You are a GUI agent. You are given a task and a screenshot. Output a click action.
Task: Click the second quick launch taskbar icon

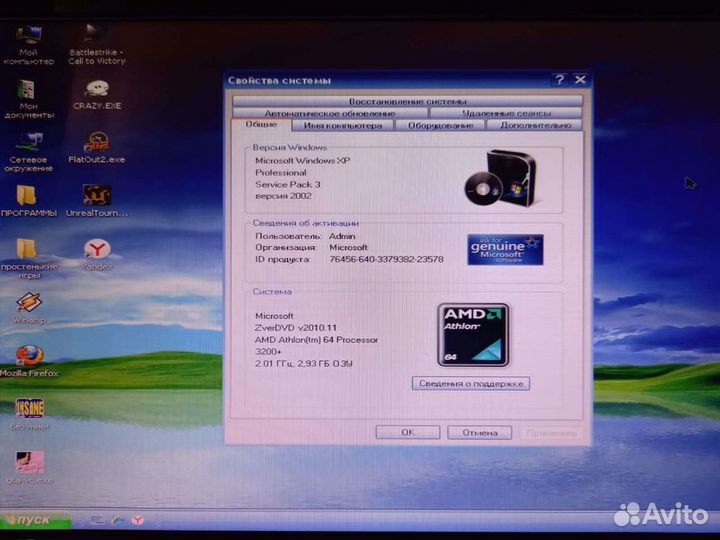[118, 520]
